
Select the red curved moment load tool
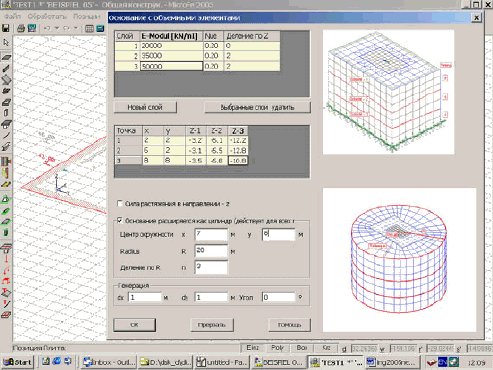click(x=6, y=270)
